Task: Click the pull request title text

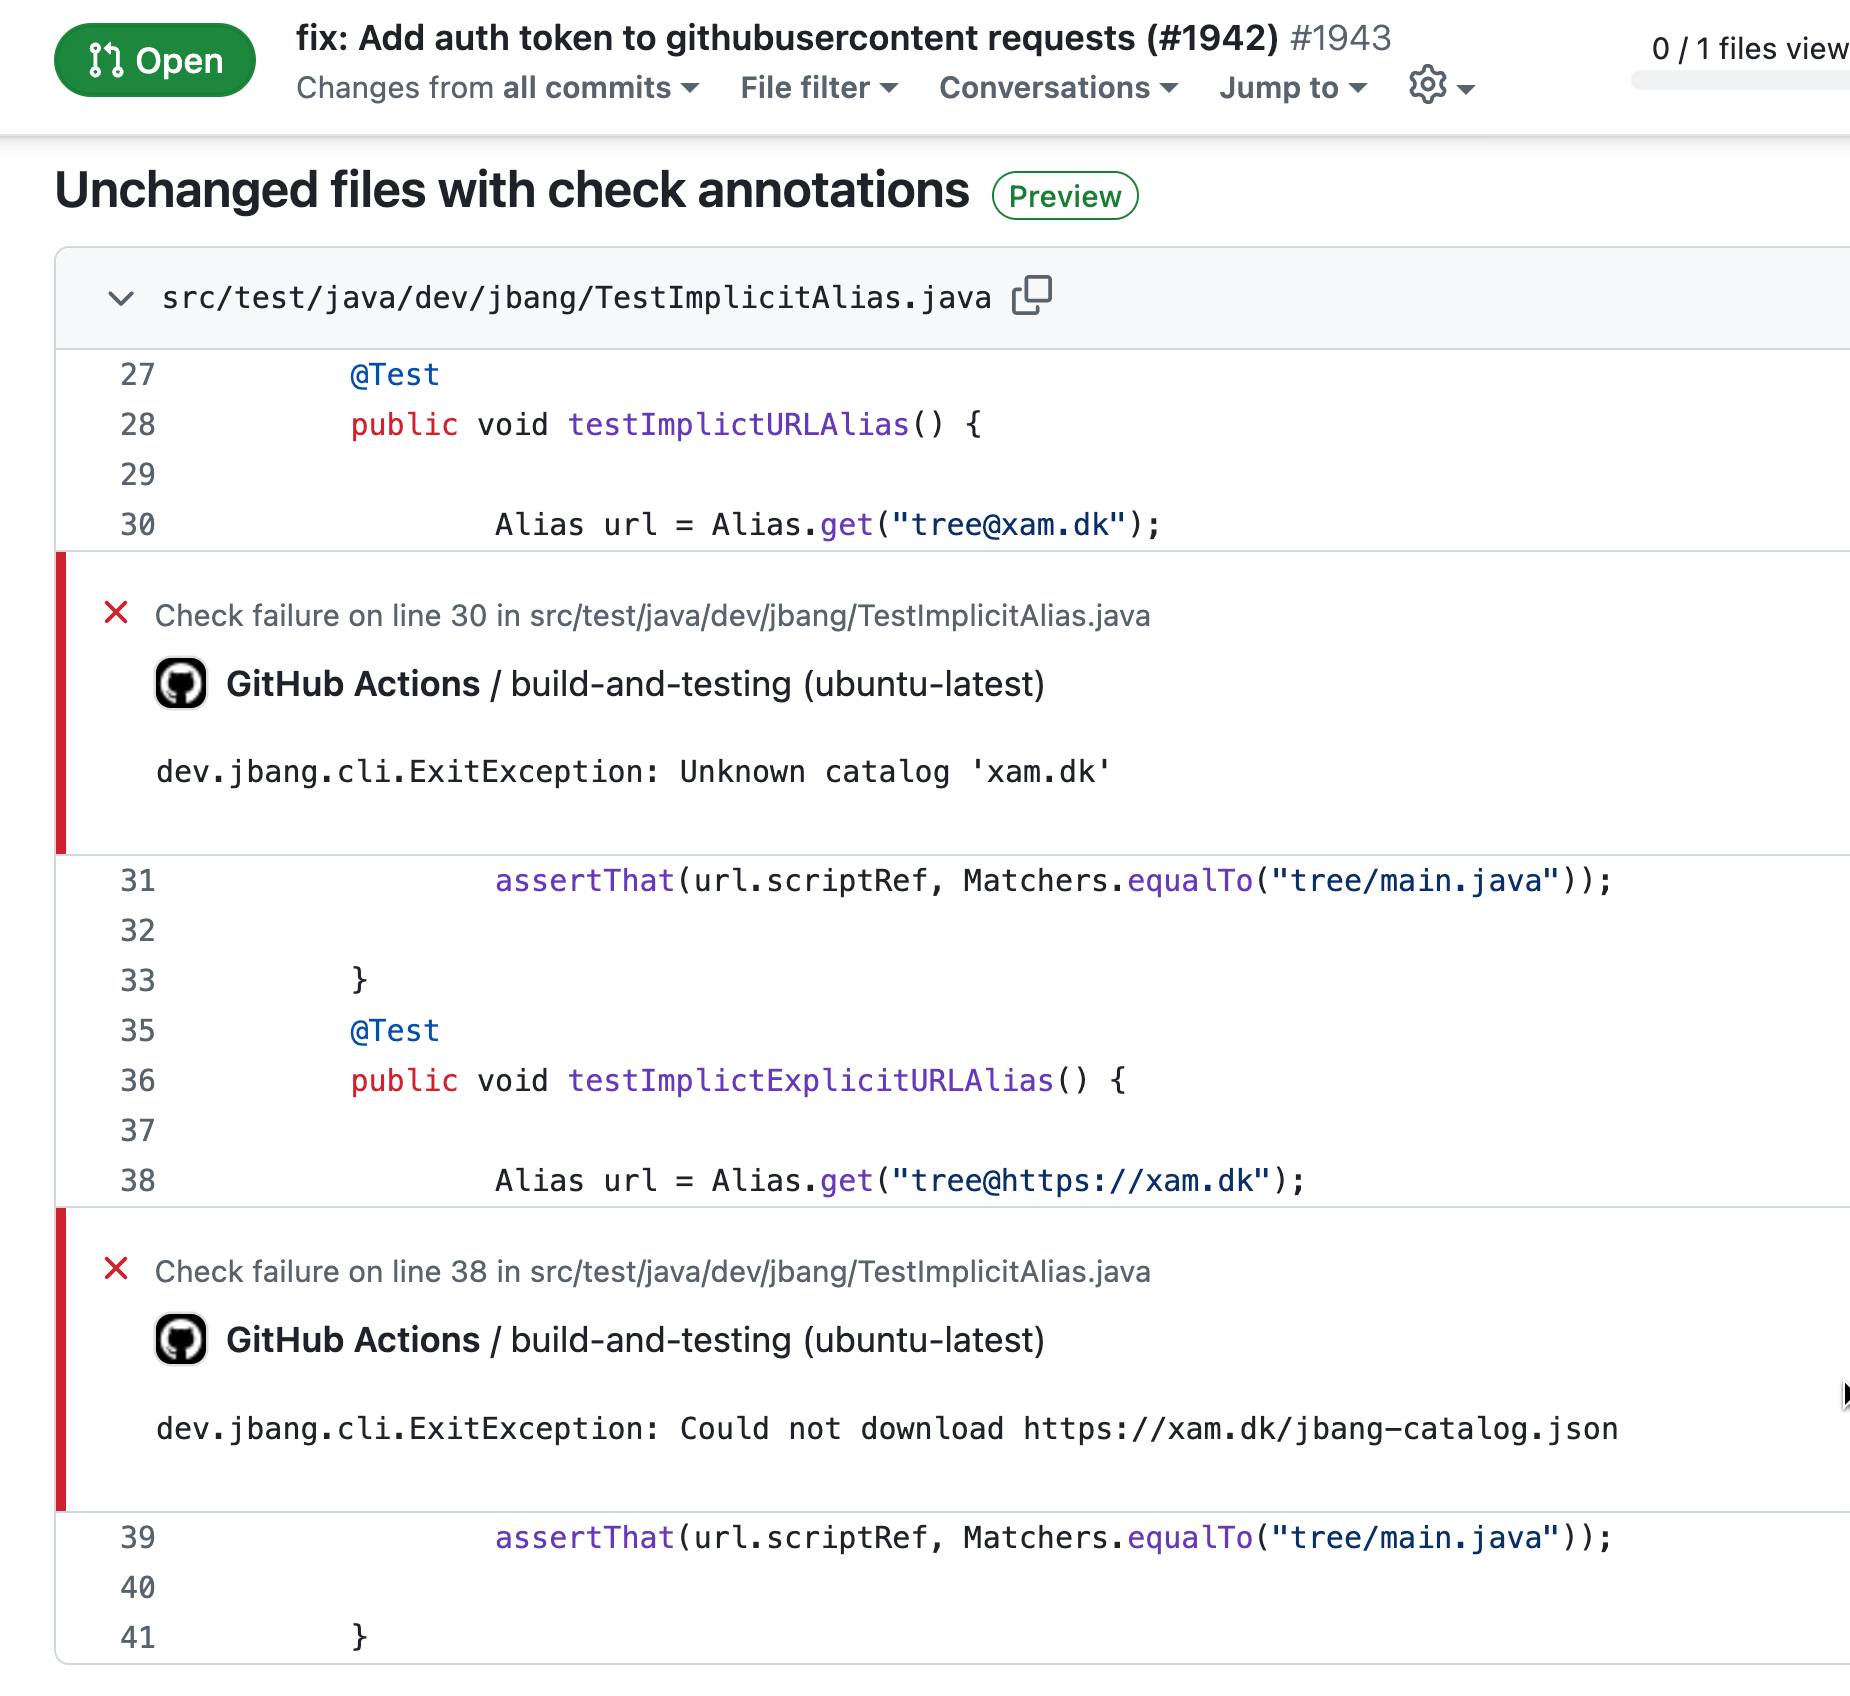Action: pos(786,38)
